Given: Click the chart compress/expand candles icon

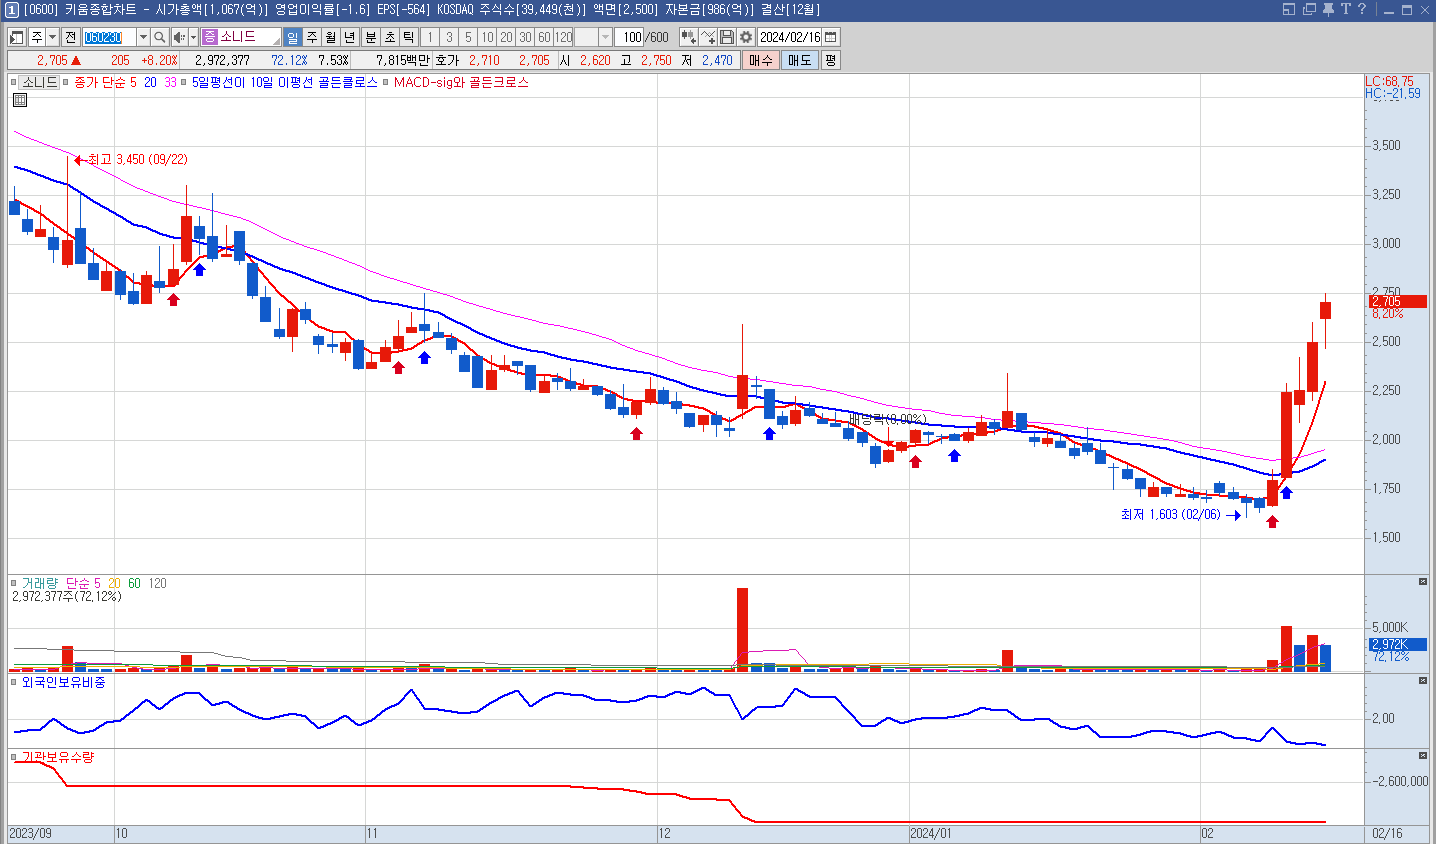Looking at the screenshot, I should (689, 37).
